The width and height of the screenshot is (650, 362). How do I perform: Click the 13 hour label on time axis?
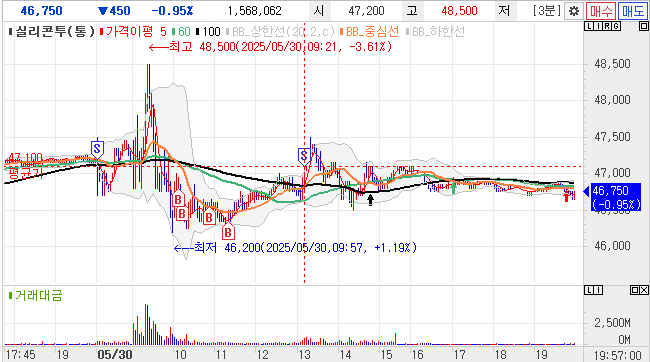tap(305, 355)
